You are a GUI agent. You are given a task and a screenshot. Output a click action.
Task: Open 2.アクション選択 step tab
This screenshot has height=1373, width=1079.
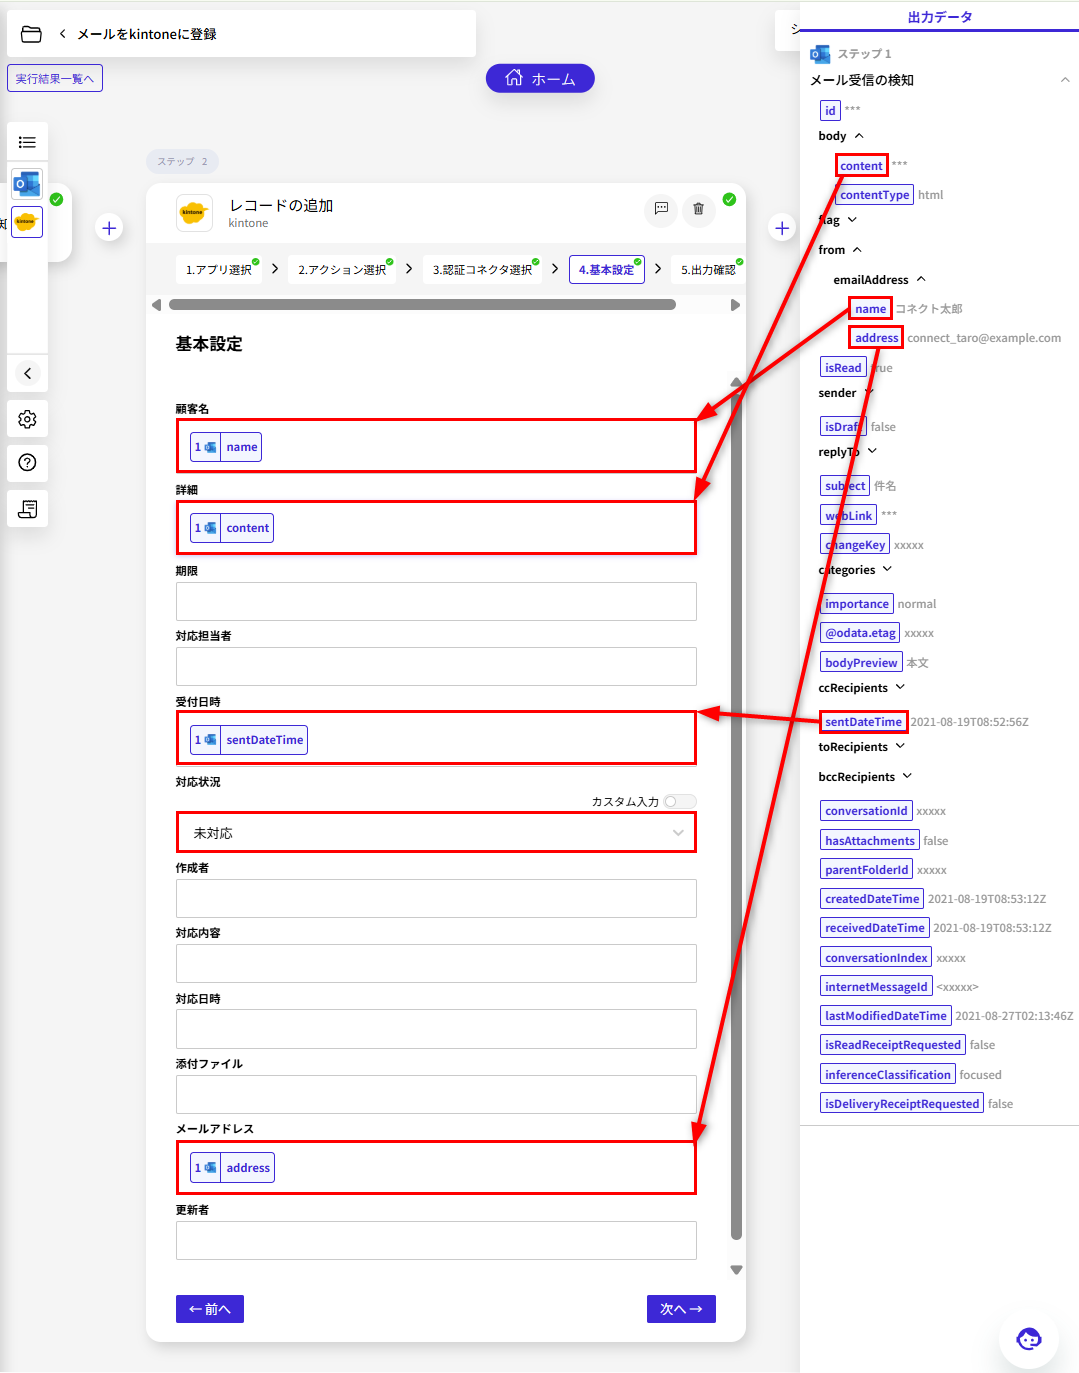pyautogui.click(x=342, y=269)
